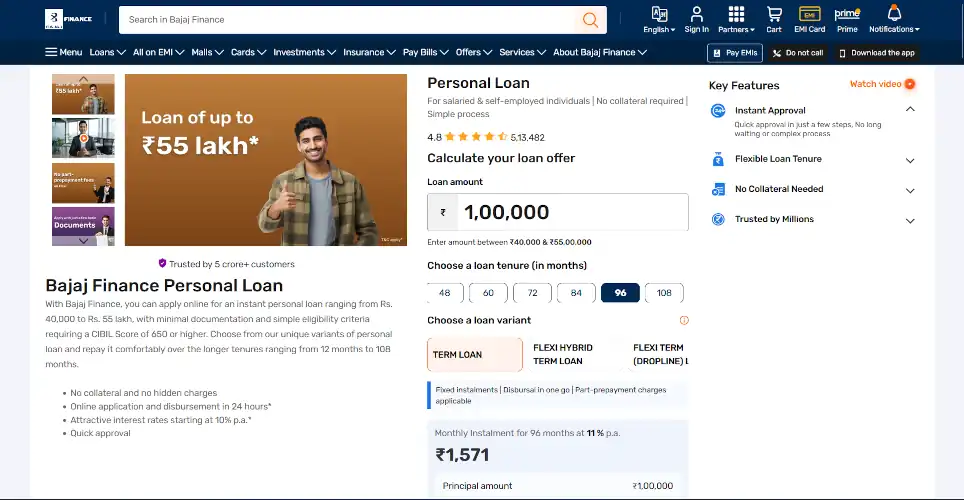Click the No Collateral Needed icon
Viewport: 964px width, 500px height.
(x=718, y=189)
